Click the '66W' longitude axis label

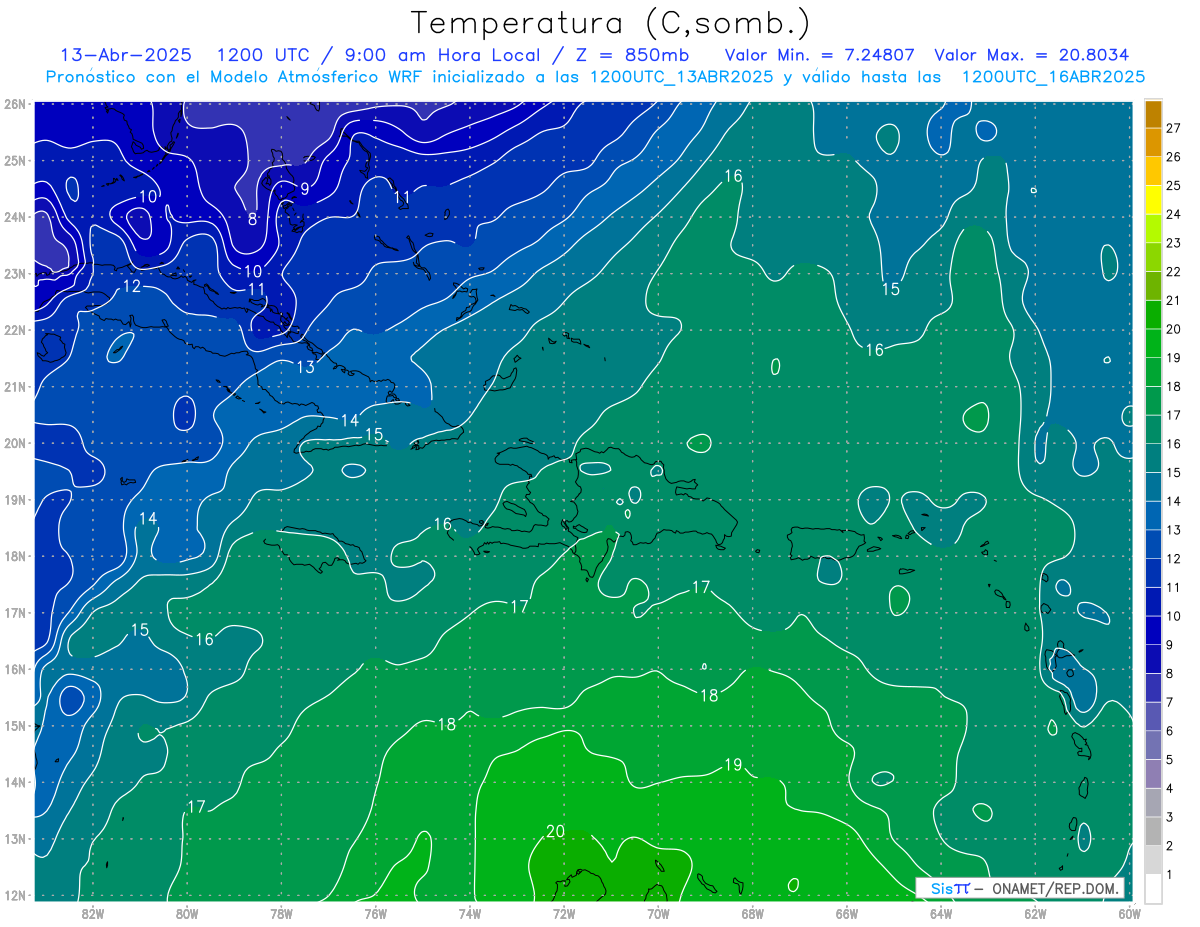(847, 913)
